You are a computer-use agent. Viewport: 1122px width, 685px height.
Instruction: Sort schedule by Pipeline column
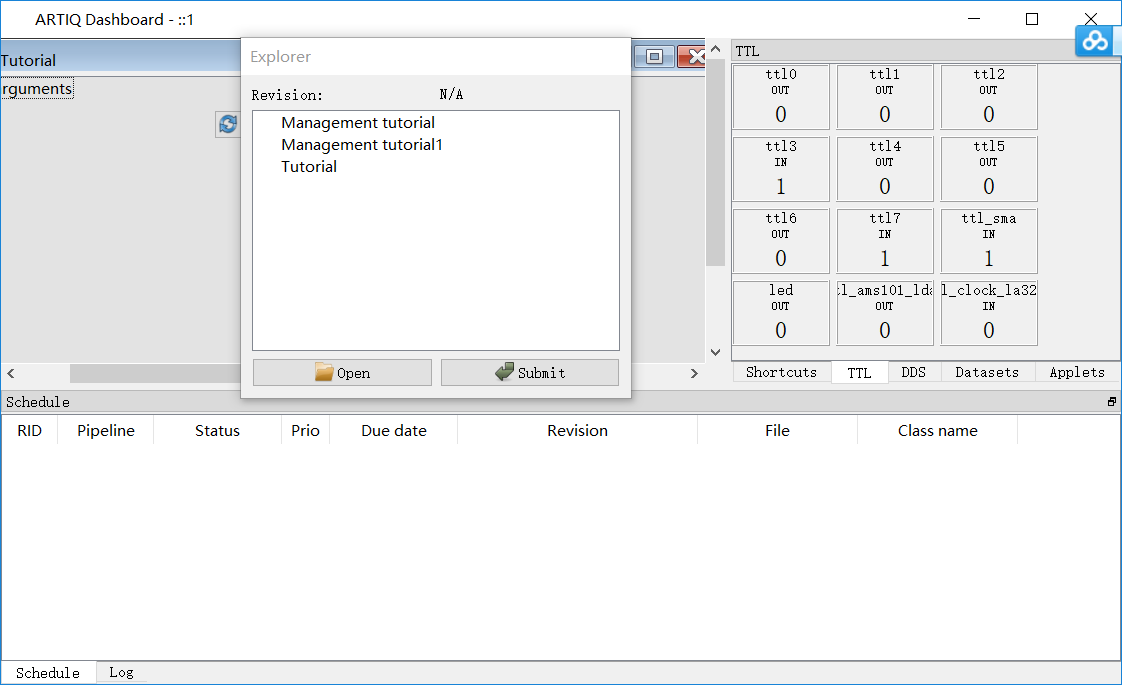[x=106, y=430]
